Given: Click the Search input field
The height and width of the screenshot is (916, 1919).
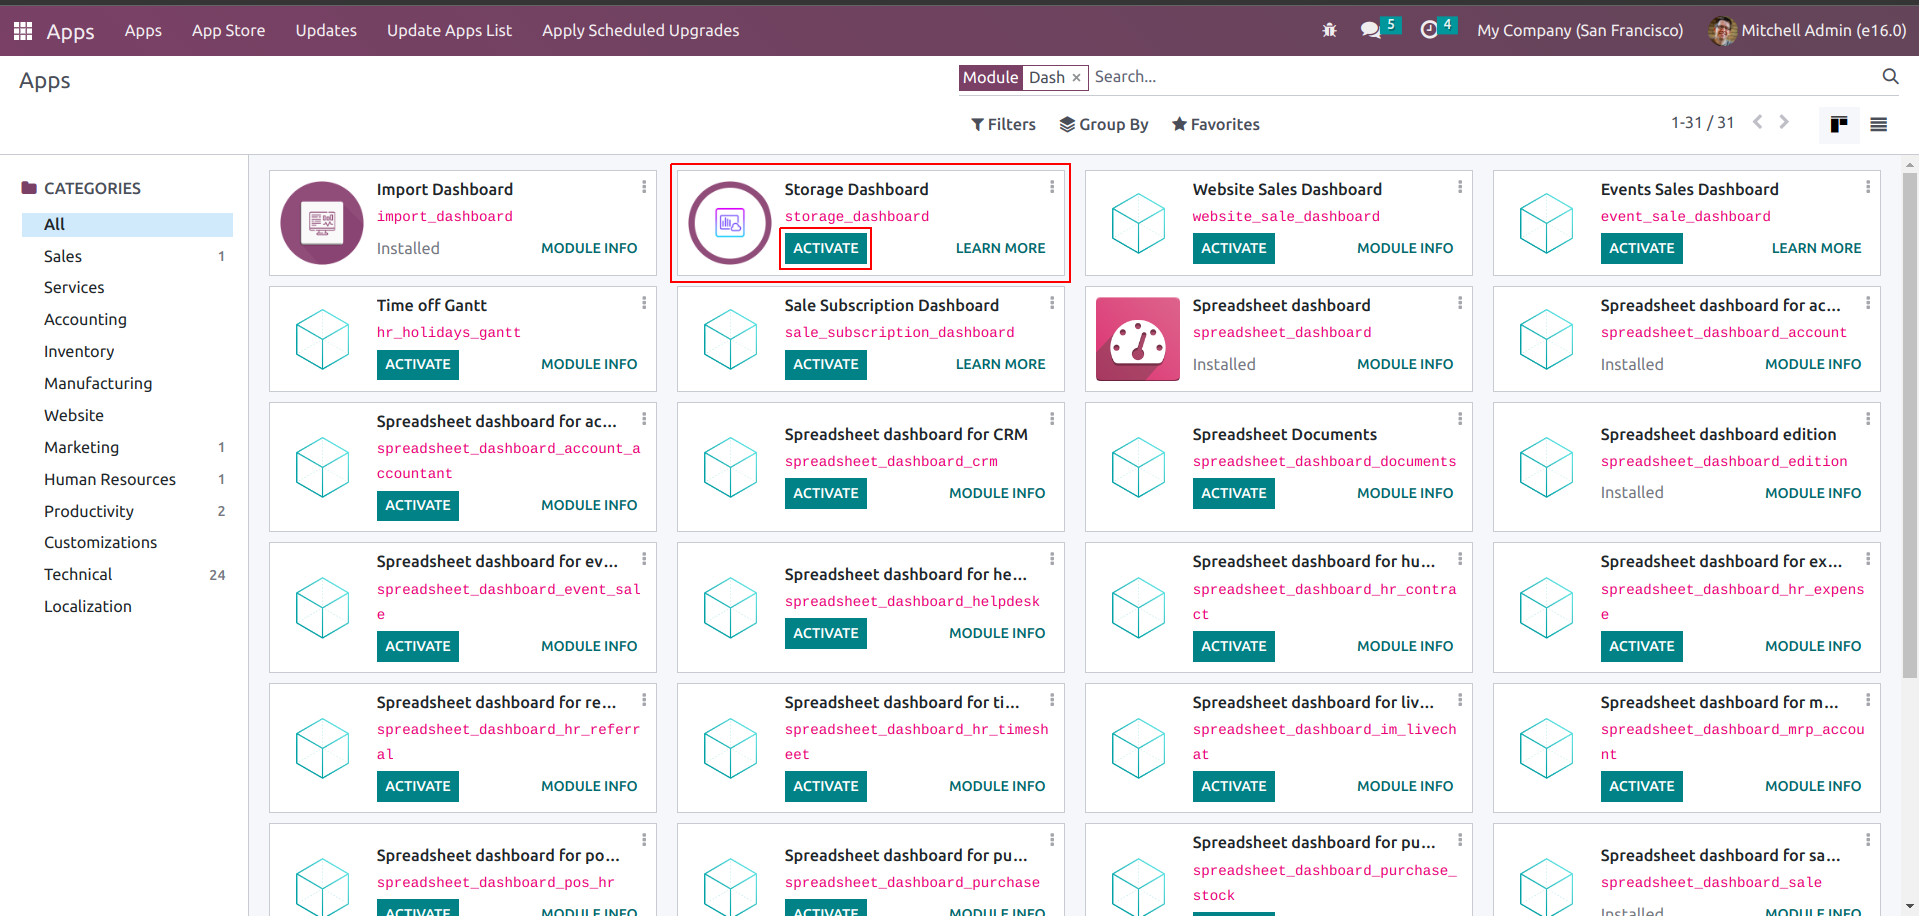Looking at the screenshot, I should click(x=1480, y=77).
